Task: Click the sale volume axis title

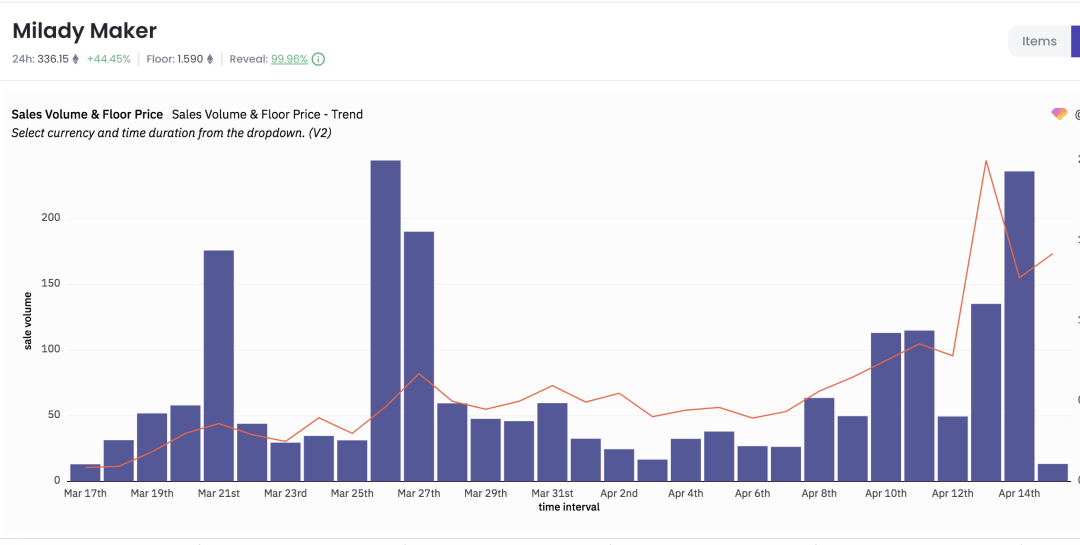Action: click(x=28, y=321)
